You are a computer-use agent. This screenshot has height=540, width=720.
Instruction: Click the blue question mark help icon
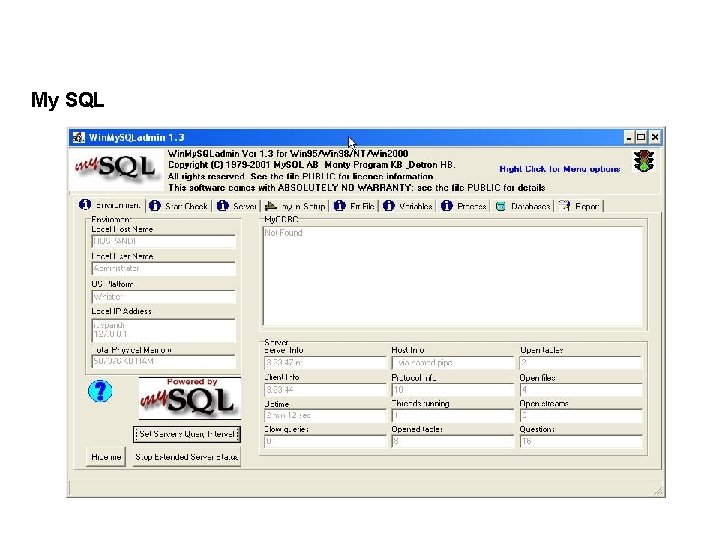[100, 391]
